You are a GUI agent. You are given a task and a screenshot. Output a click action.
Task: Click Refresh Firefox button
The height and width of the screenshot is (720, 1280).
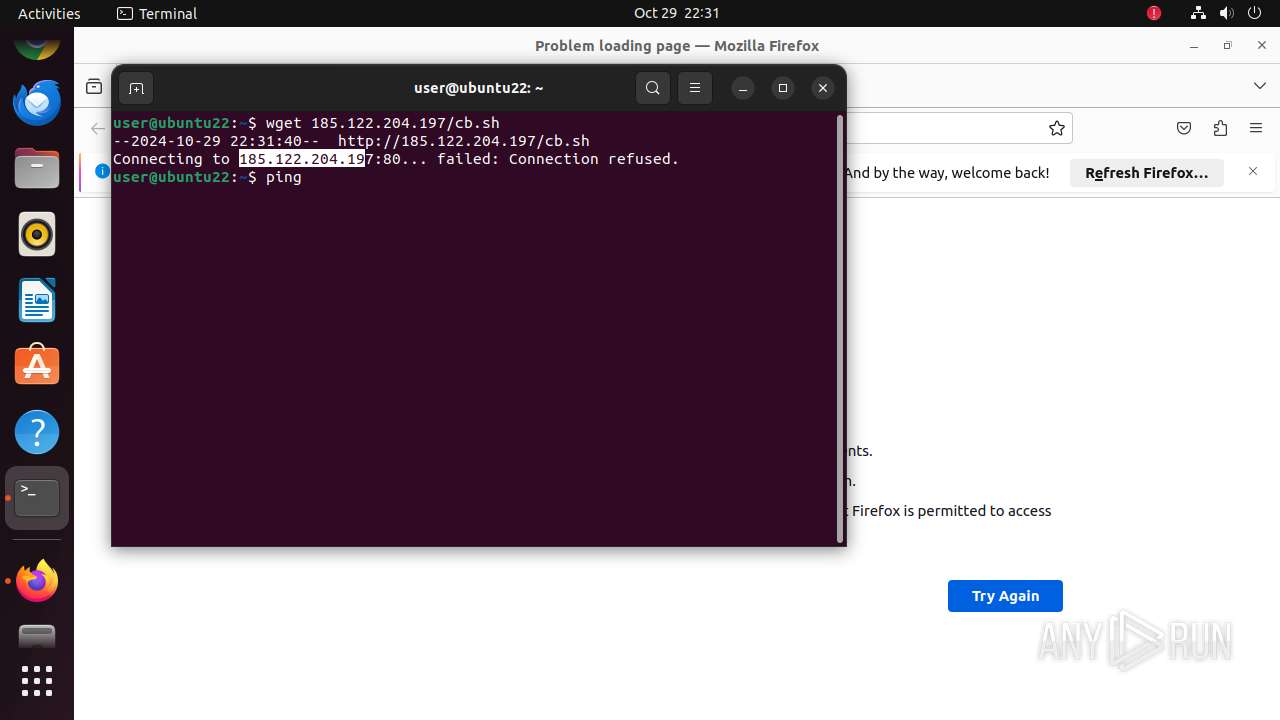[x=1147, y=172]
